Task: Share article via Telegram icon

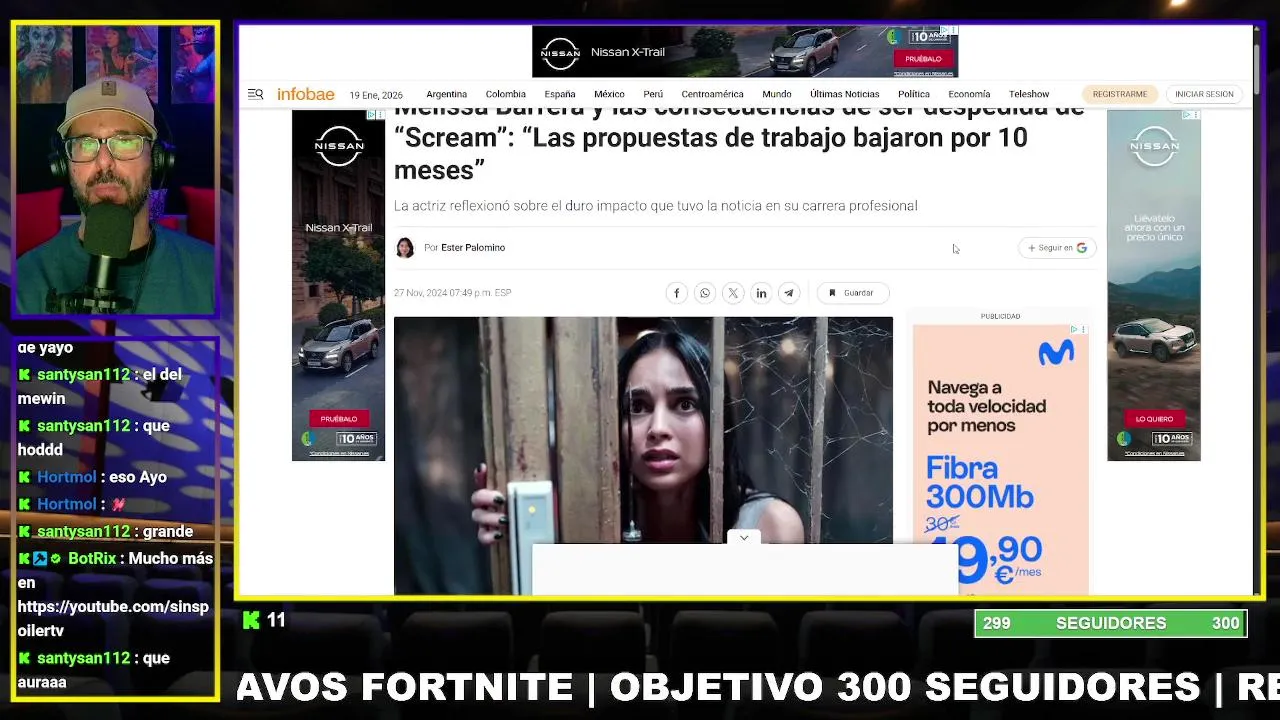Action: [789, 293]
